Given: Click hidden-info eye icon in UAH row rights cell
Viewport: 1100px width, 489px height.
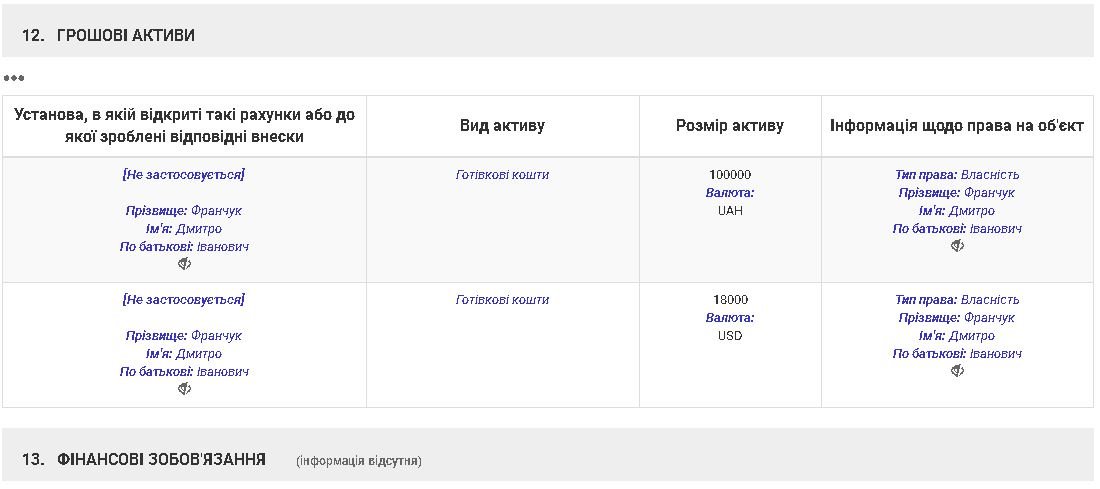Looking at the screenshot, I should (957, 246).
